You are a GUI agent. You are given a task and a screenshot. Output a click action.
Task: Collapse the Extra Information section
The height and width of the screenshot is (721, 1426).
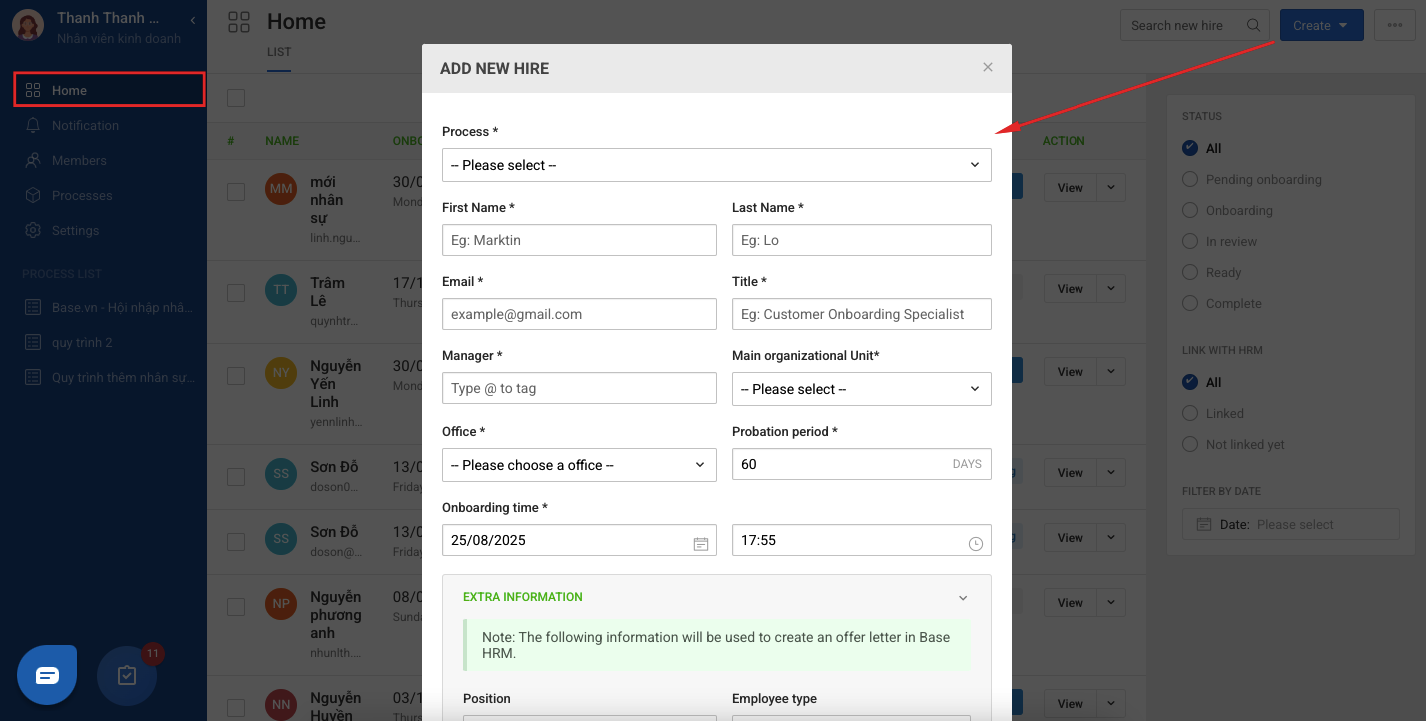(x=963, y=598)
